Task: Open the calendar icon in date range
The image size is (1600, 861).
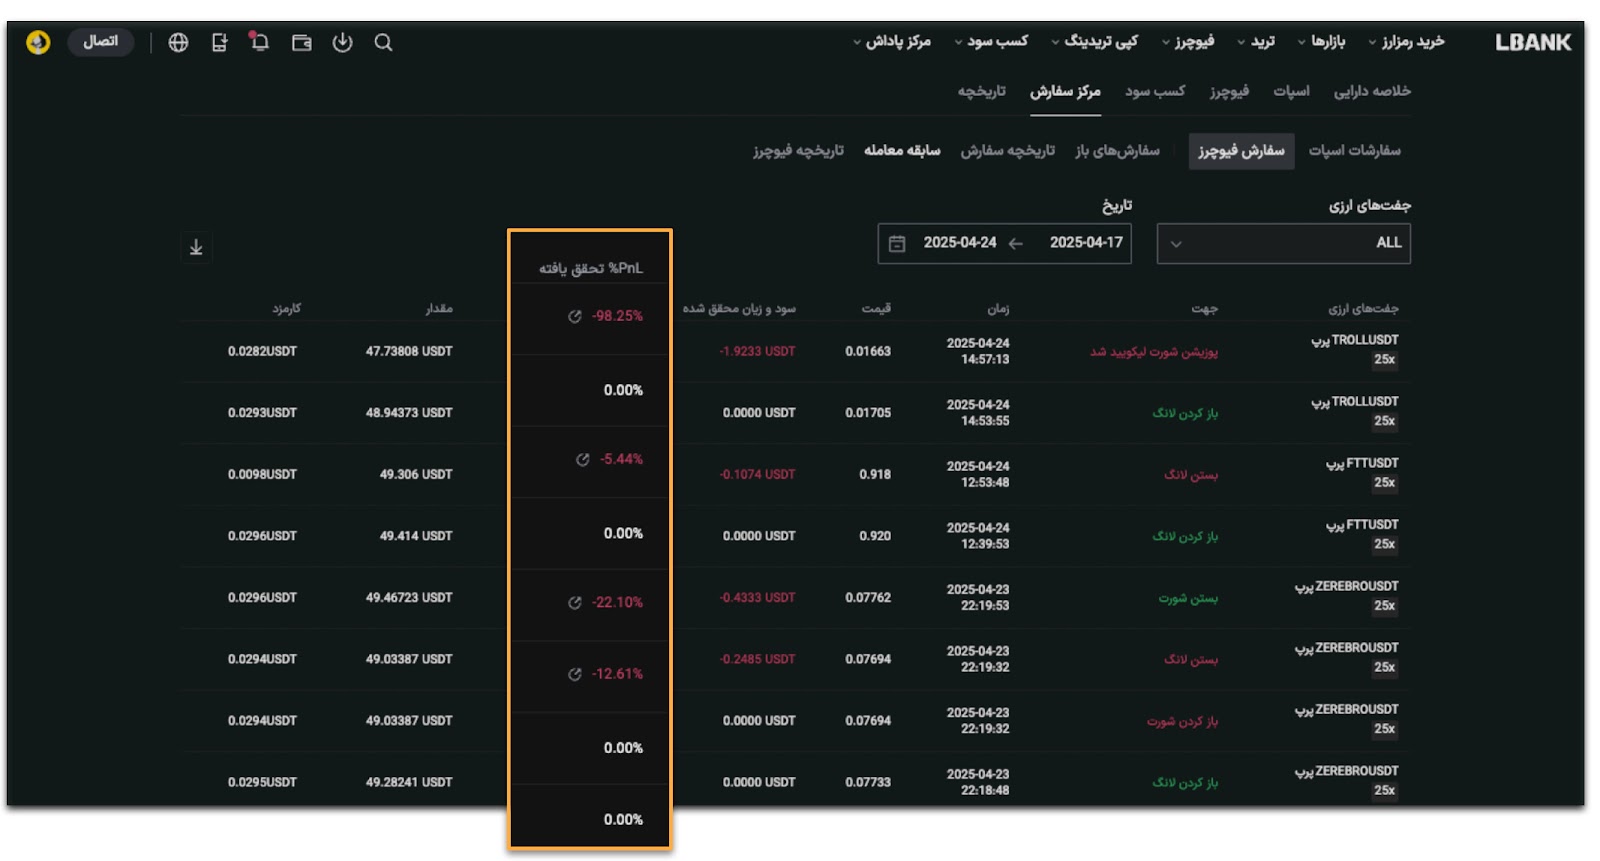Action: point(897,244)
